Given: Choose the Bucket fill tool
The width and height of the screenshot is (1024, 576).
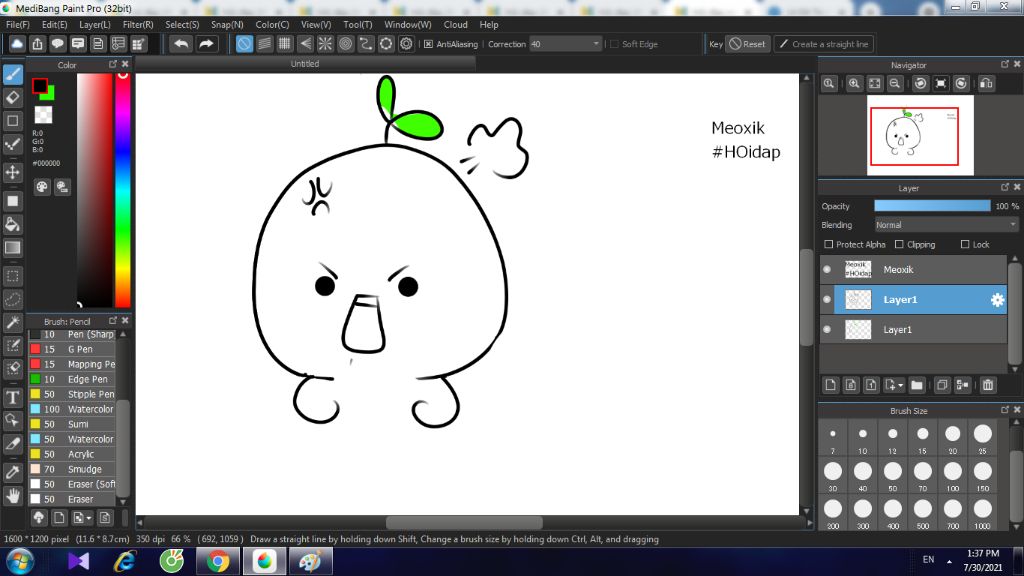Looking at the screenshot, I should [12, 225].
